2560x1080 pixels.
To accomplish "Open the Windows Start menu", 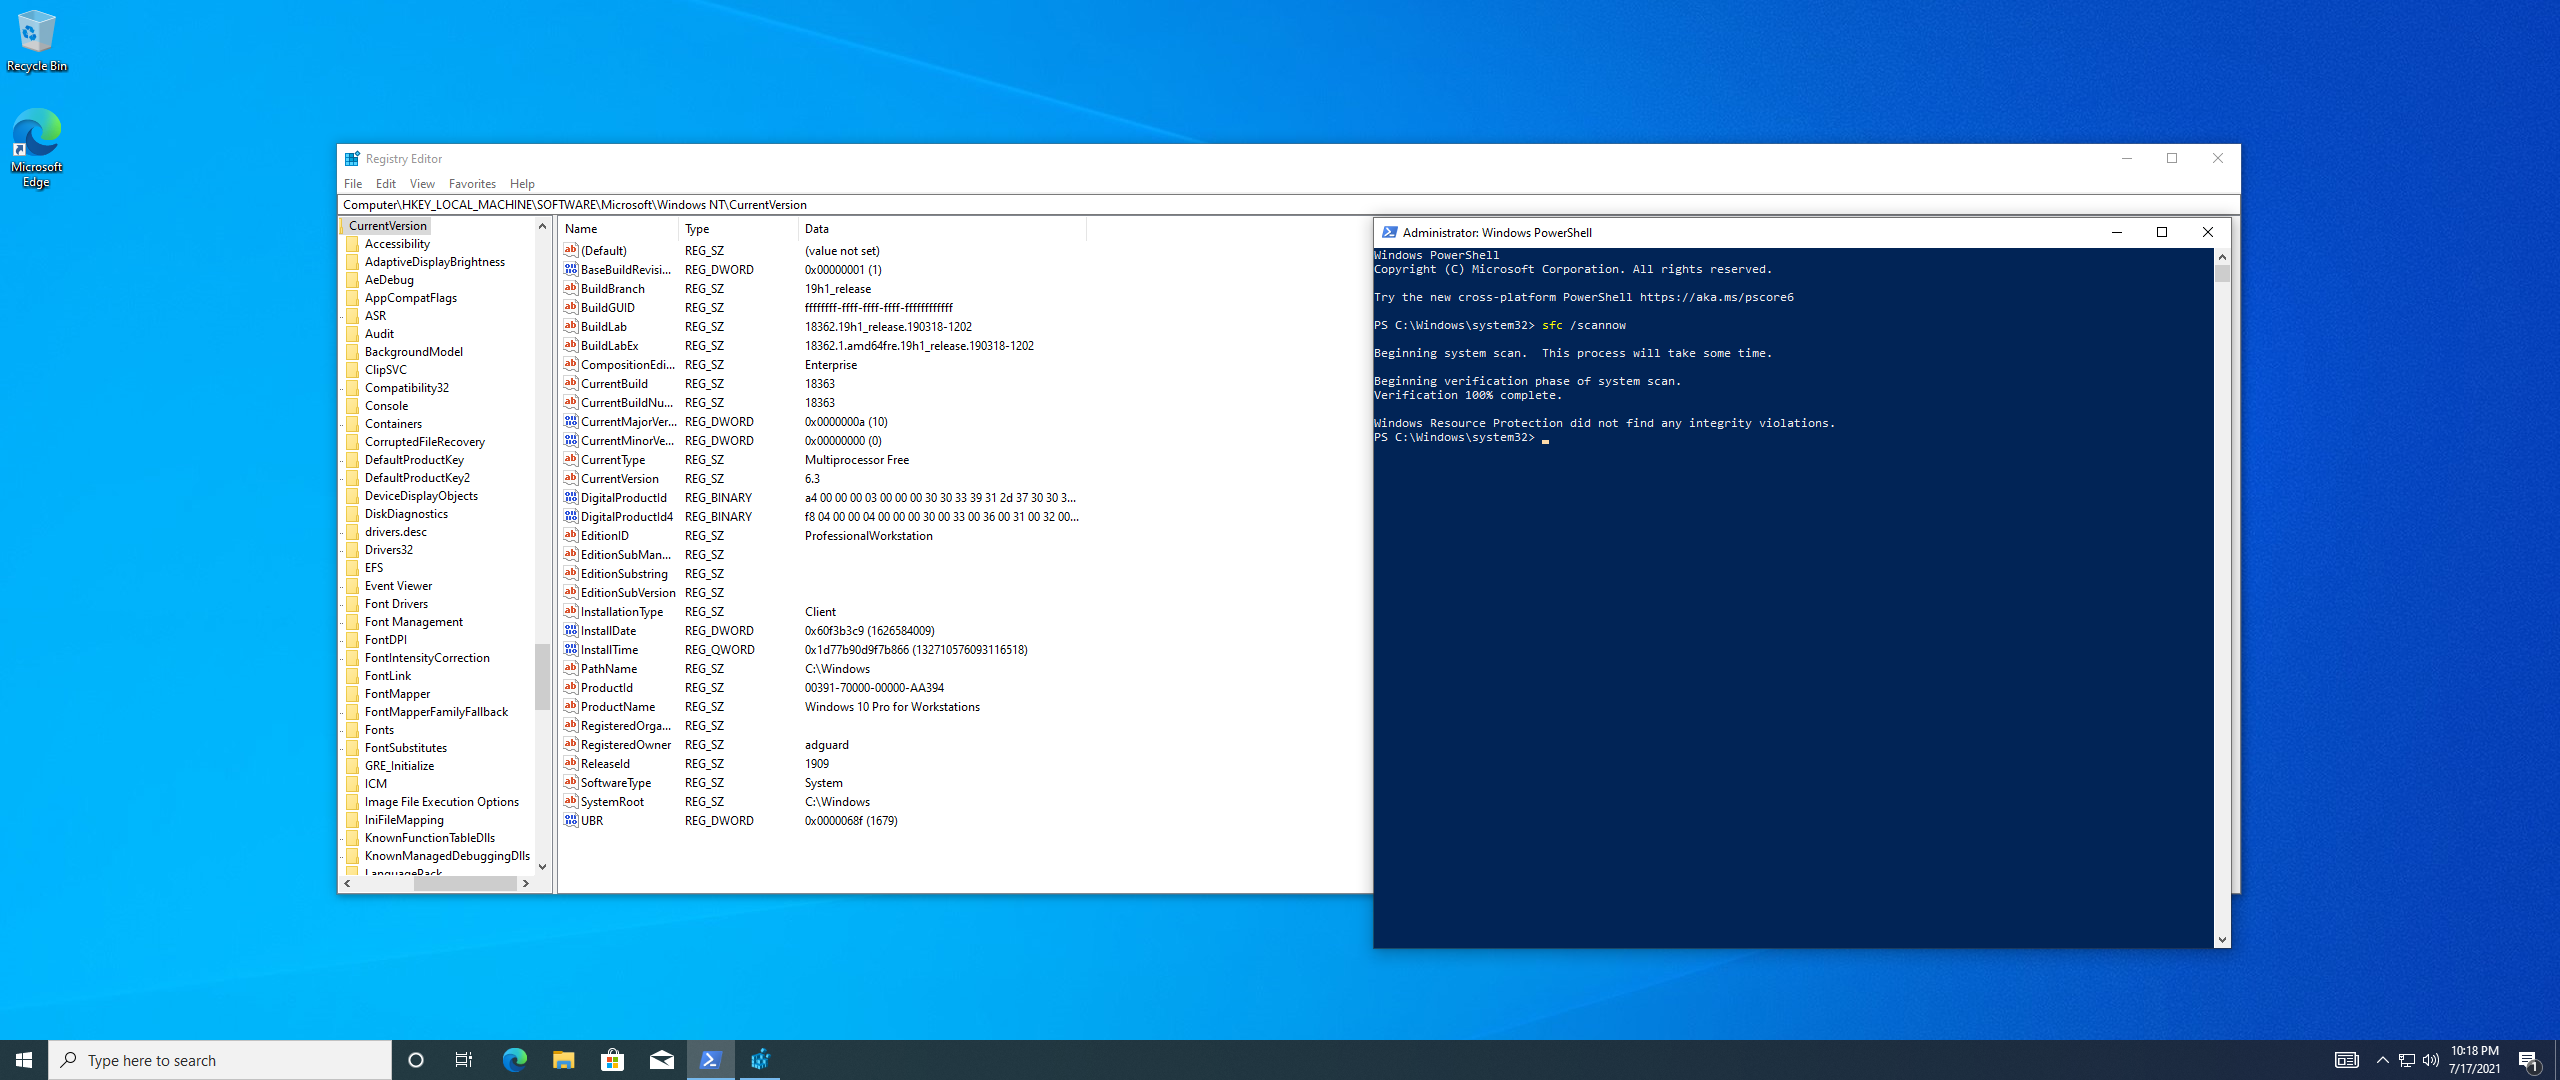I will (x=24, y=1060).
